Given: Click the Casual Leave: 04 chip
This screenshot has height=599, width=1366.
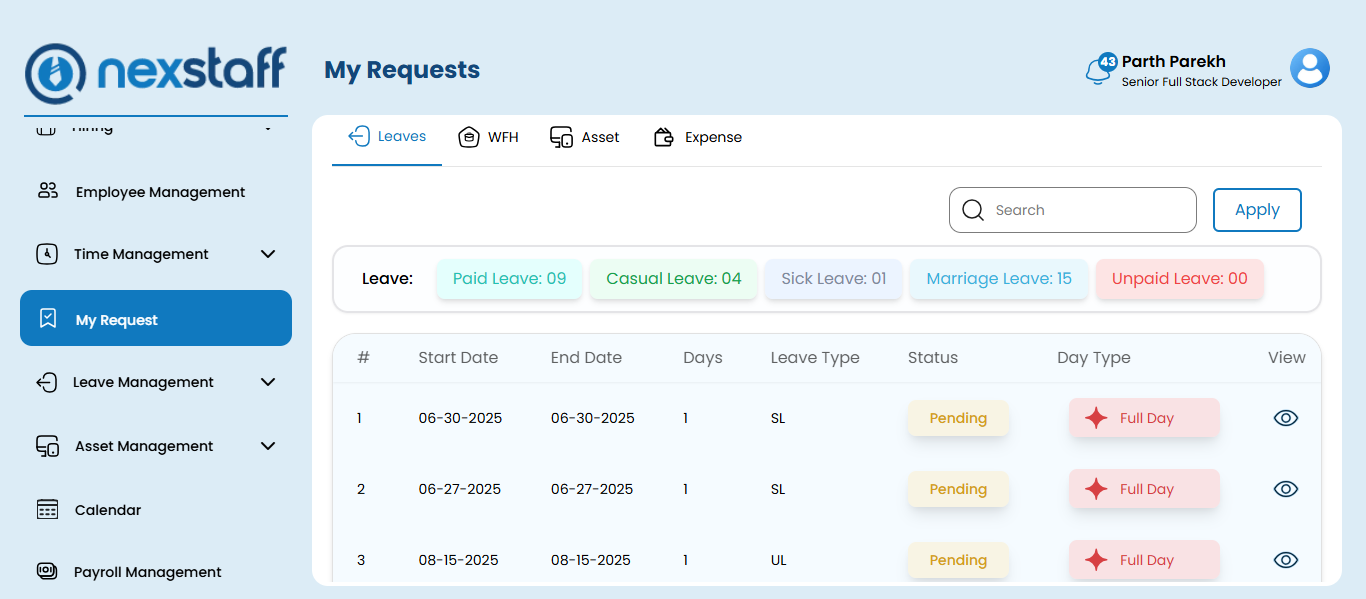Looking at the screenshot, I should [x=674, y=279].
